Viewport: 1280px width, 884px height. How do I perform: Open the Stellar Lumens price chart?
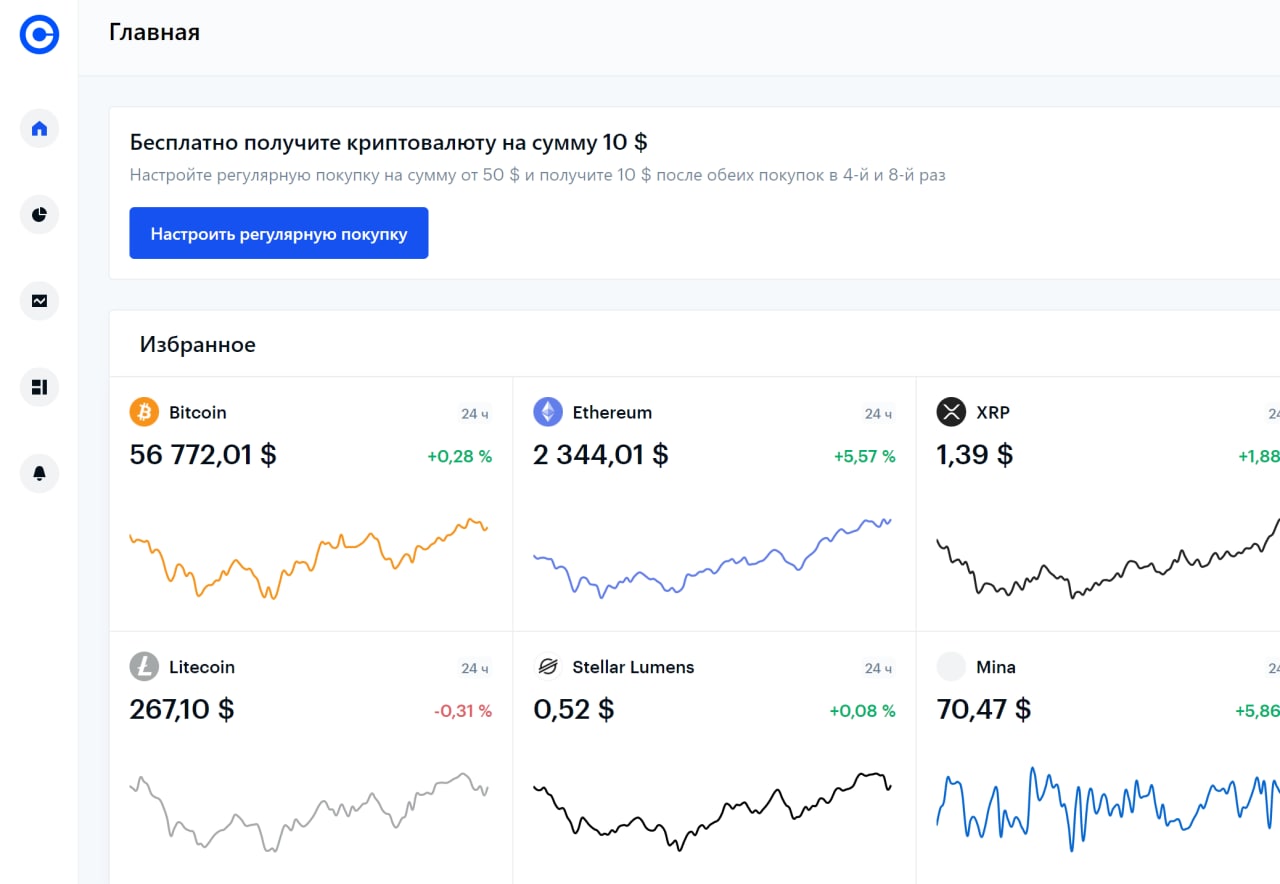pyautogui.click(x=711, y=812)
